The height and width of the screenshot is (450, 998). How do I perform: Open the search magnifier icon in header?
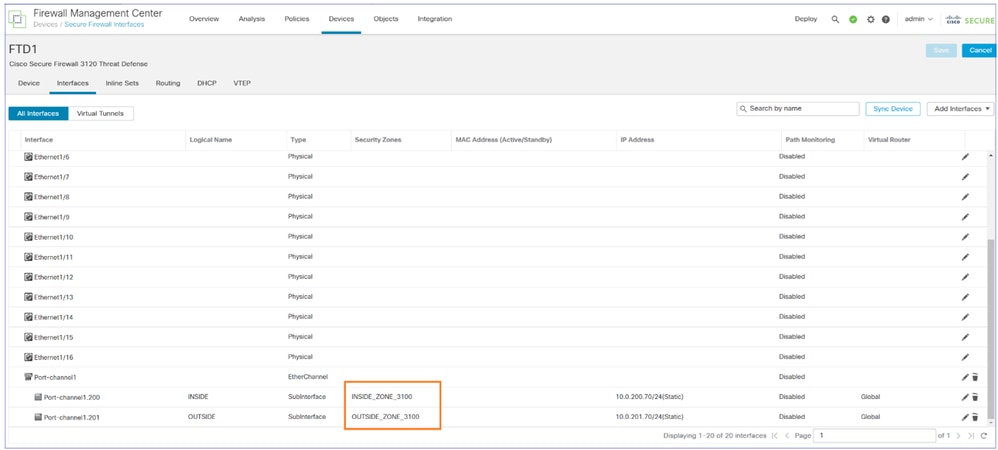835,19
